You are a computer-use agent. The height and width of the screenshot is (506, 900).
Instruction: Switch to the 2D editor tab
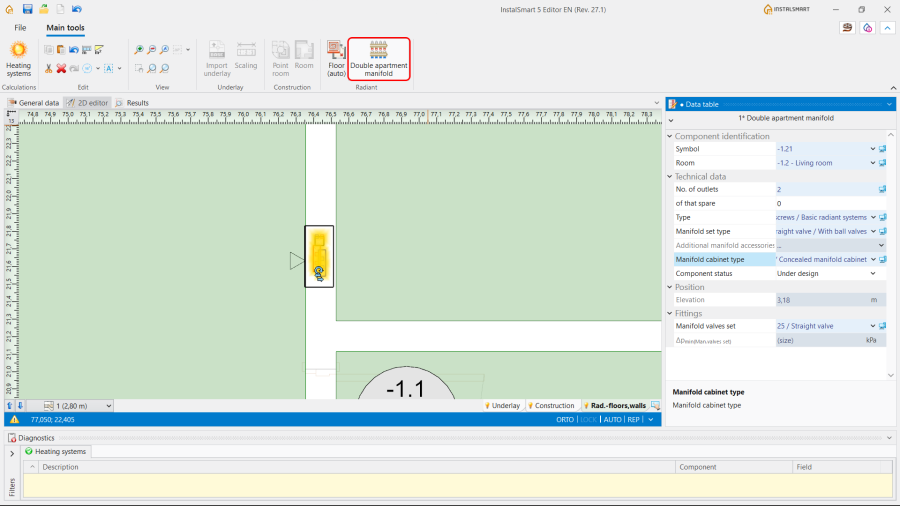coord(88,103)
